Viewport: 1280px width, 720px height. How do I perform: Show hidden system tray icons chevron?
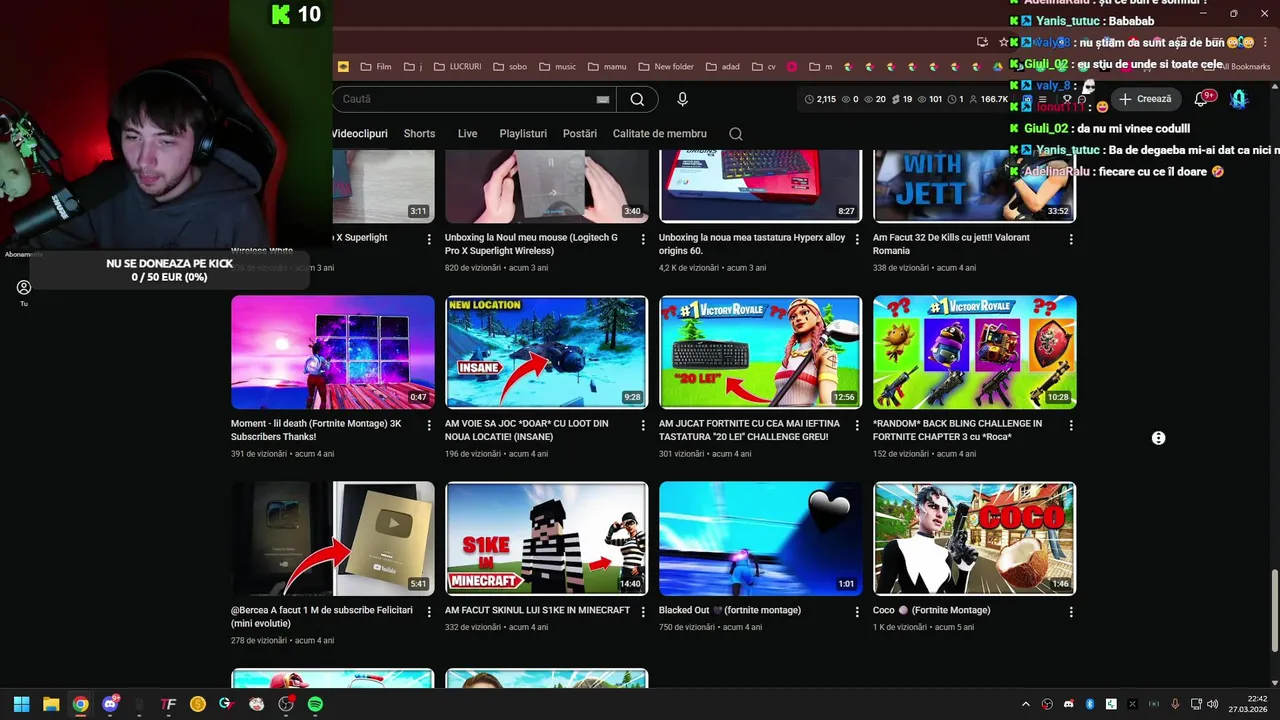click(x=1027, y=704)
